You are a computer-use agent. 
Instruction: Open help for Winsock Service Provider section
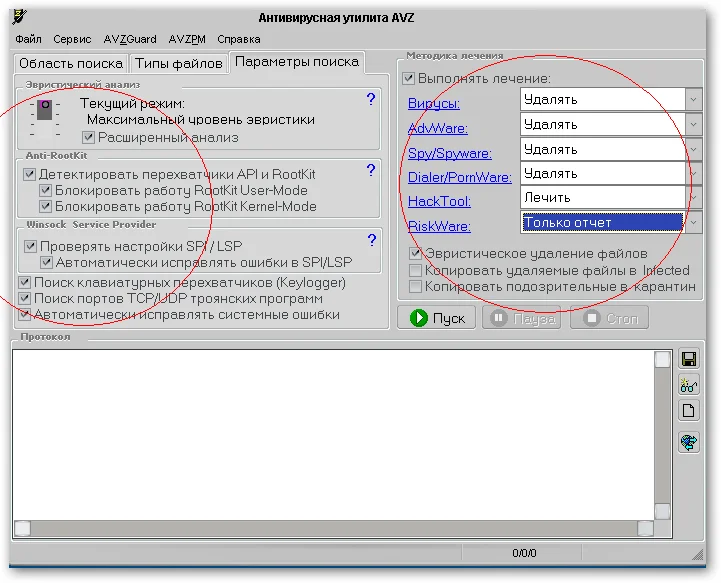(372, 240)
